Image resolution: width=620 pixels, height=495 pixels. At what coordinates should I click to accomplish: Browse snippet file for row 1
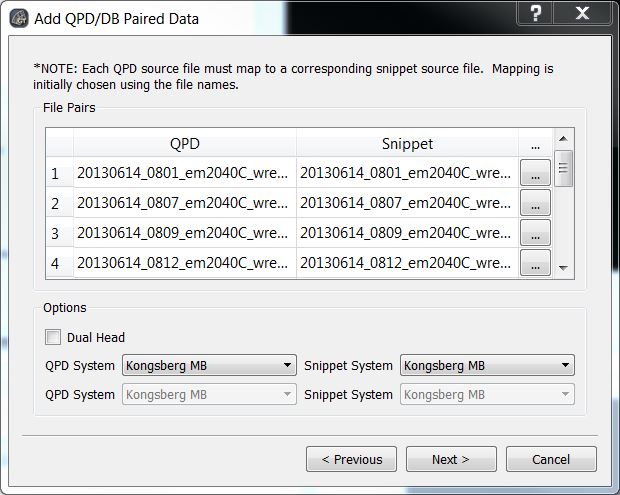click(535, 173)
